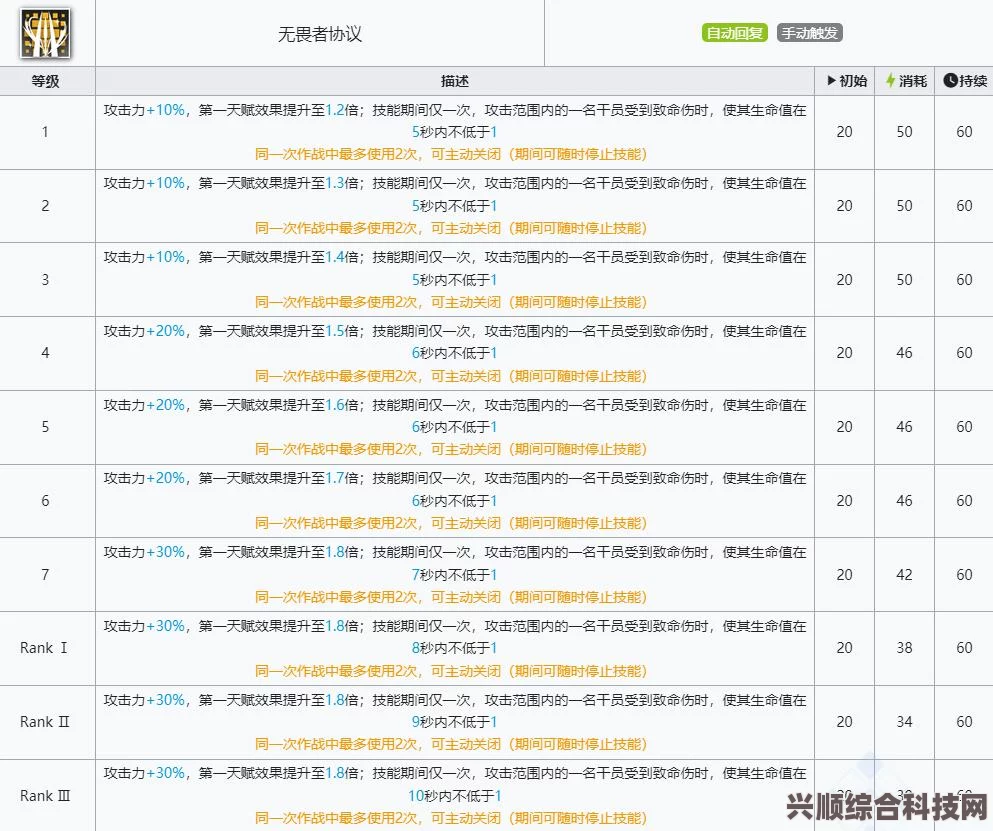Click the 描述 column header
The image size is (993, 831).
[x=455, y=81]
